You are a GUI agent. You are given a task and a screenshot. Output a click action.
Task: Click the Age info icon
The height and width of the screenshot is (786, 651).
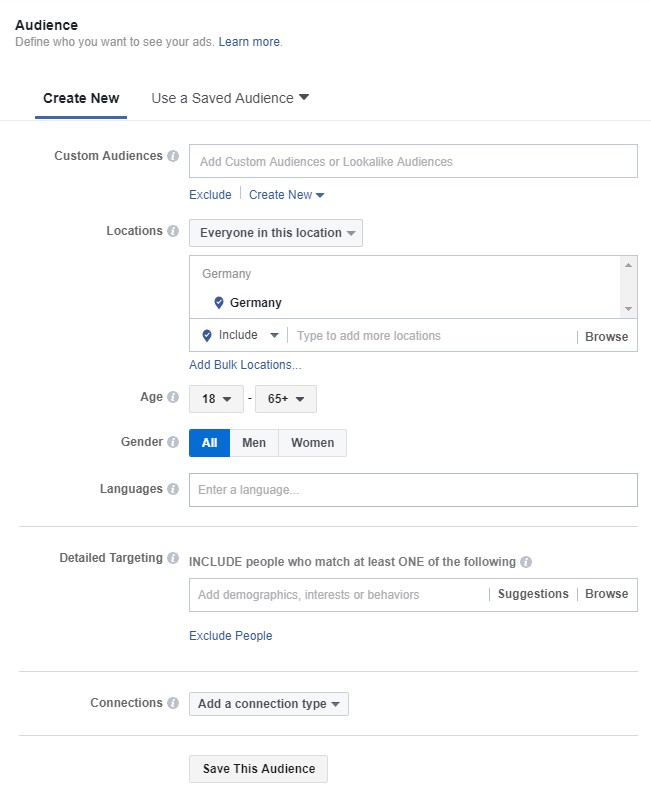tap(173, 397)
